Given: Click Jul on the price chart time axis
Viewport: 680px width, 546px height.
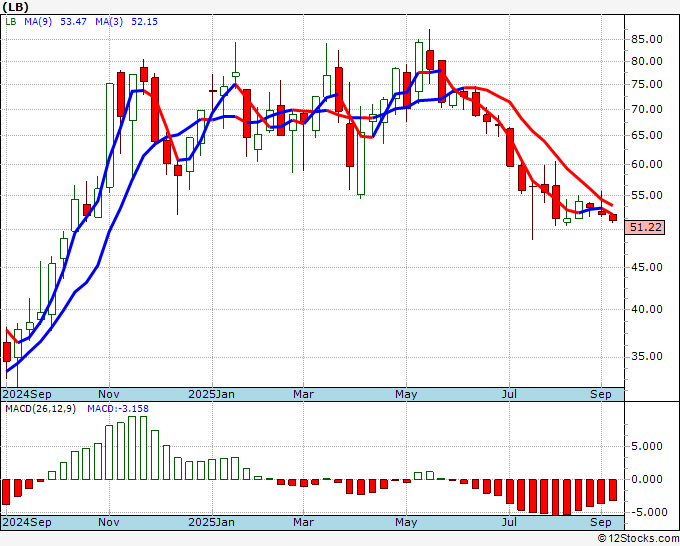Looking at the screenshot, I should (x=509, y=394).
